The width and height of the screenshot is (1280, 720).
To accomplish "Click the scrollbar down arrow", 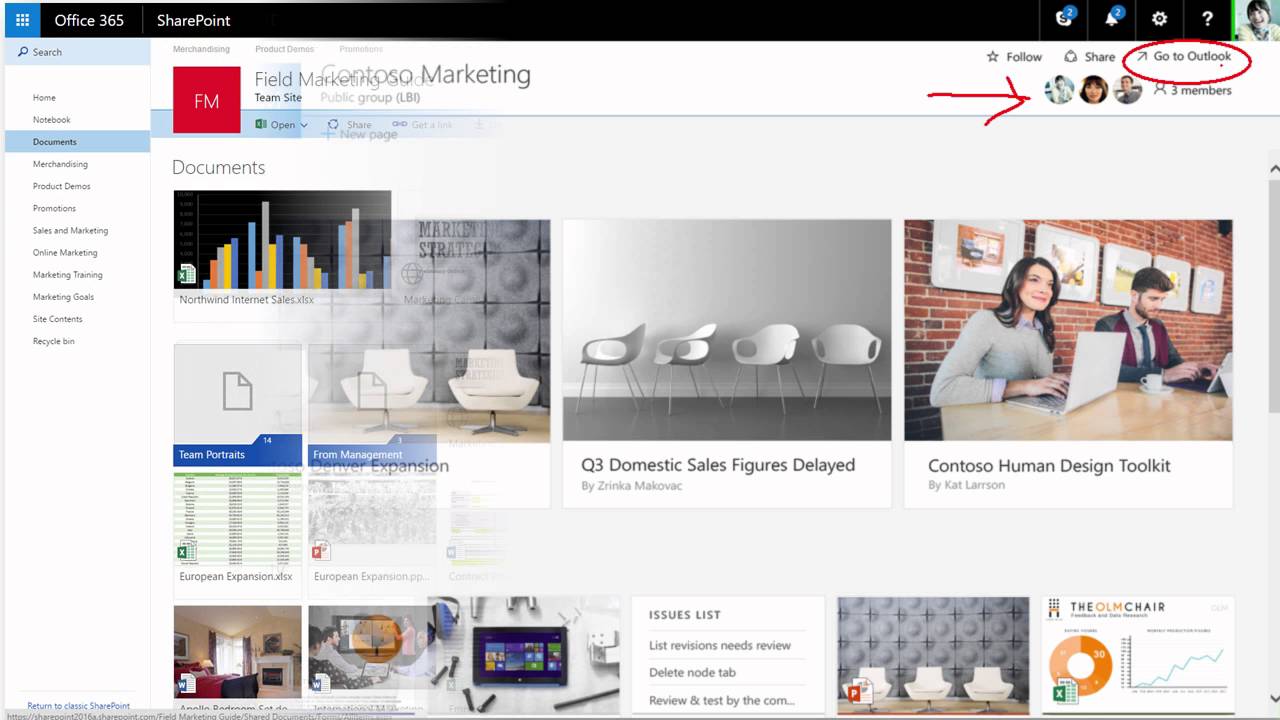I will [1274, 698].
